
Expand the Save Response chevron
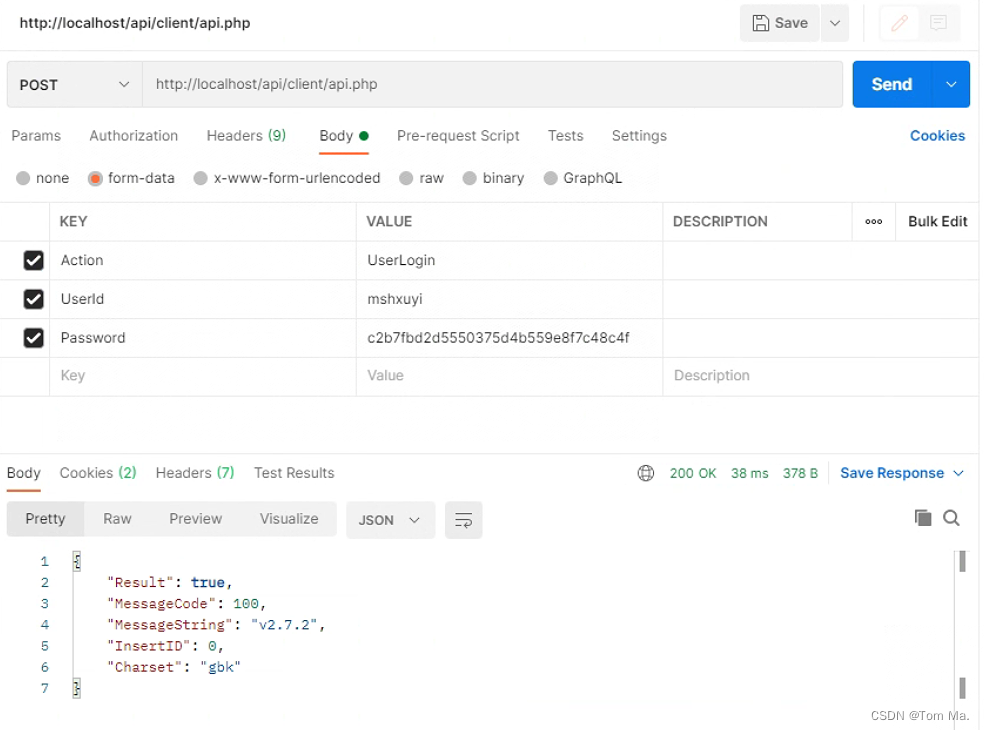pos(958,473)
